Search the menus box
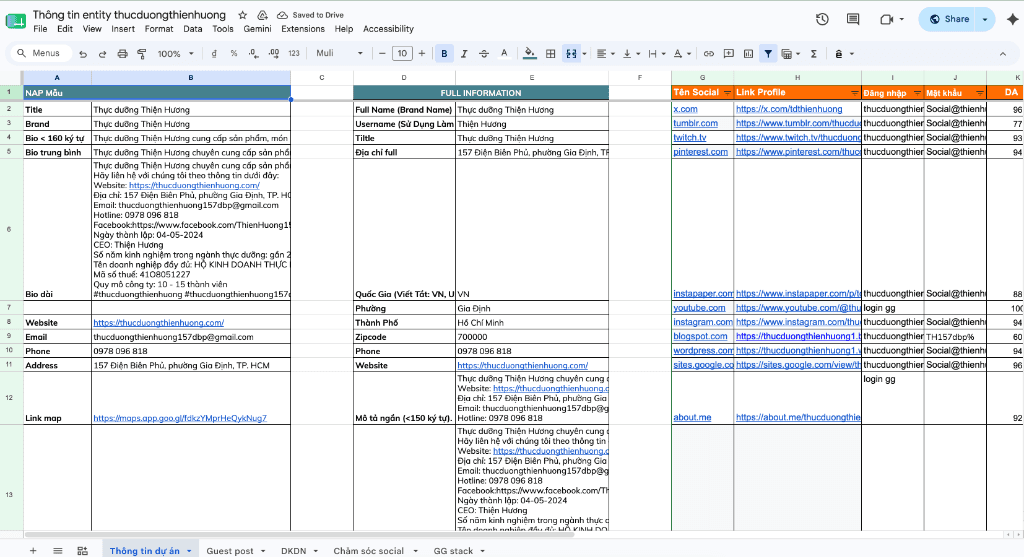Screen dimensions: 1024x557 pos(41,54)
